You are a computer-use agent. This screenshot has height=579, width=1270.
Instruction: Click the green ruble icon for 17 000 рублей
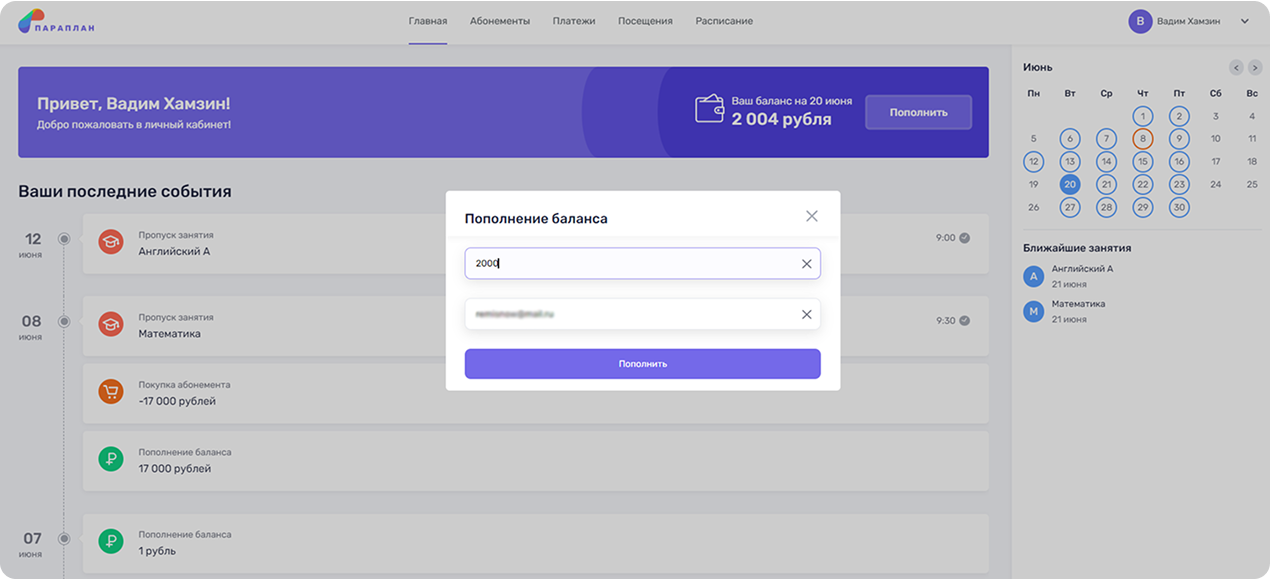click(x=110, y=459)
